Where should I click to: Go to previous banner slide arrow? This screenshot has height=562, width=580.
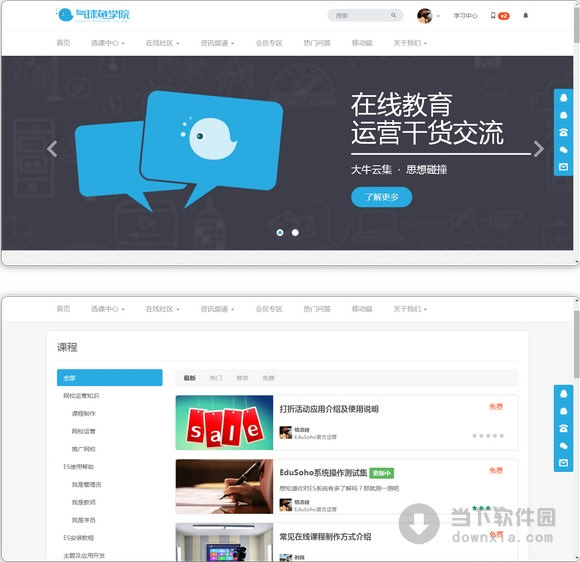[x=52, y=149]
